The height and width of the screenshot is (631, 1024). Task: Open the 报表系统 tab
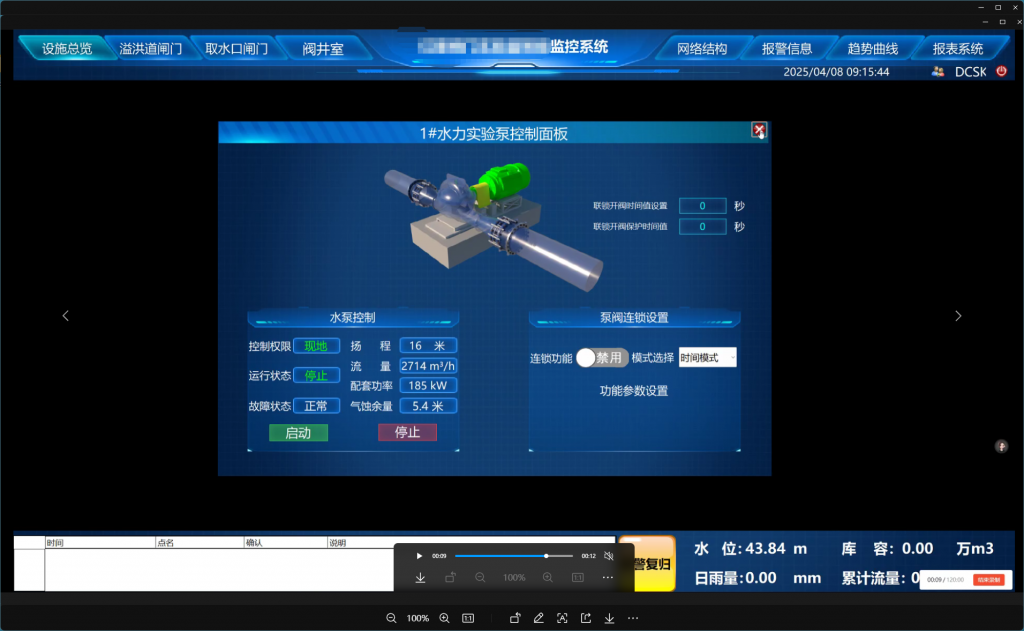point(958,48)
